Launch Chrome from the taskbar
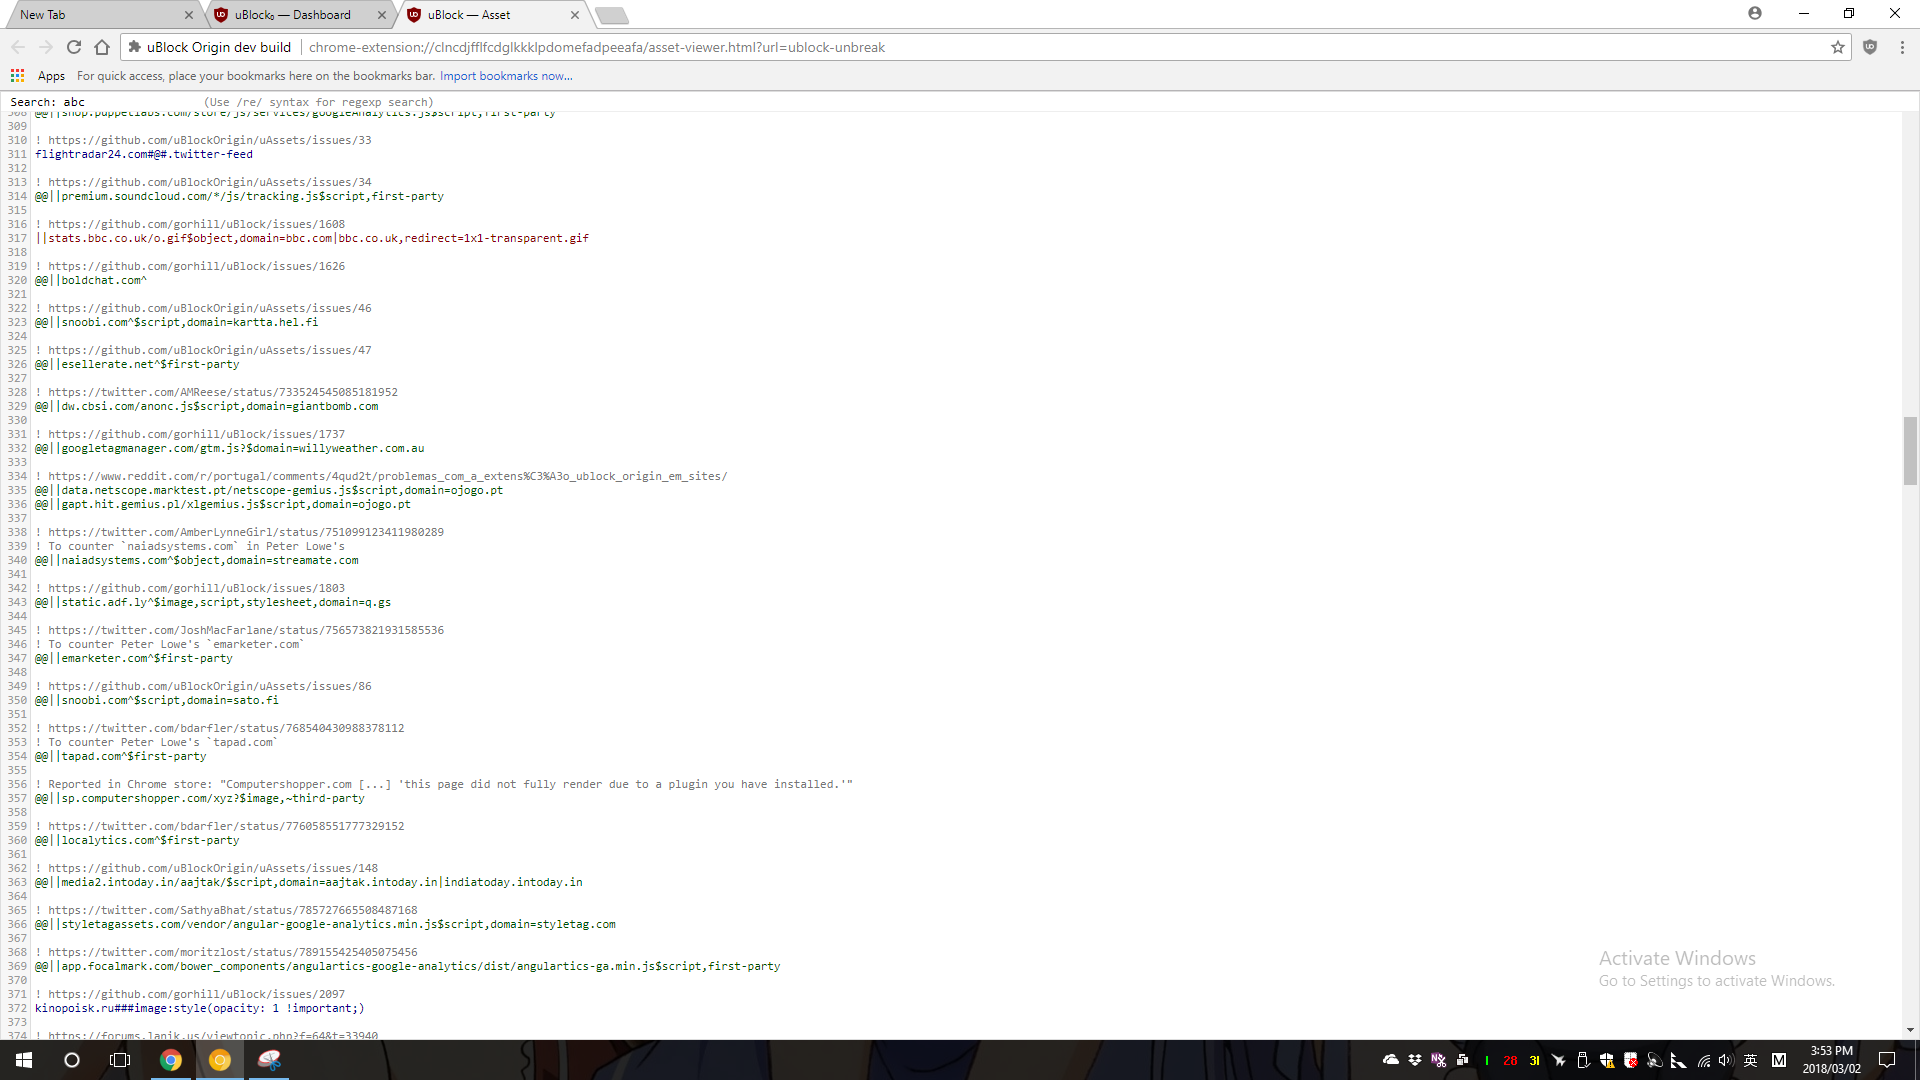This screenshot has height=1080, width=1920. [x=171, y=1061]
